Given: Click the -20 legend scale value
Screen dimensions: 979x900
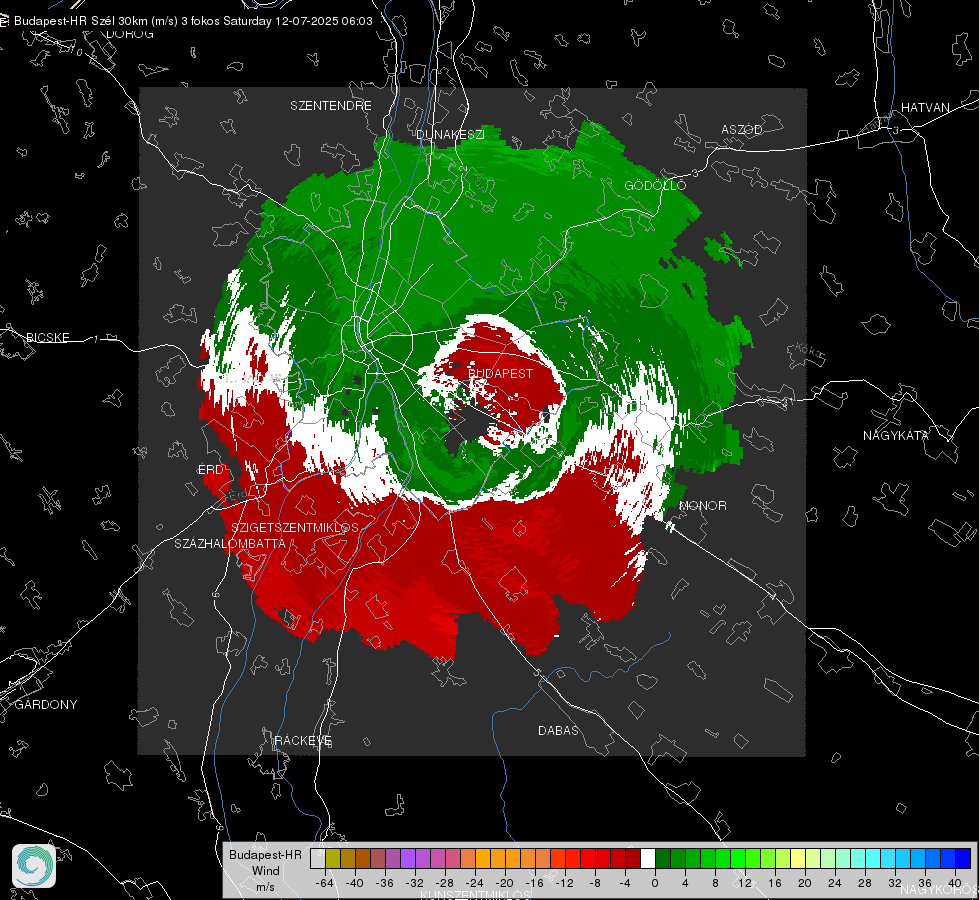Looking at the screenshot, I should pos(504,883).
